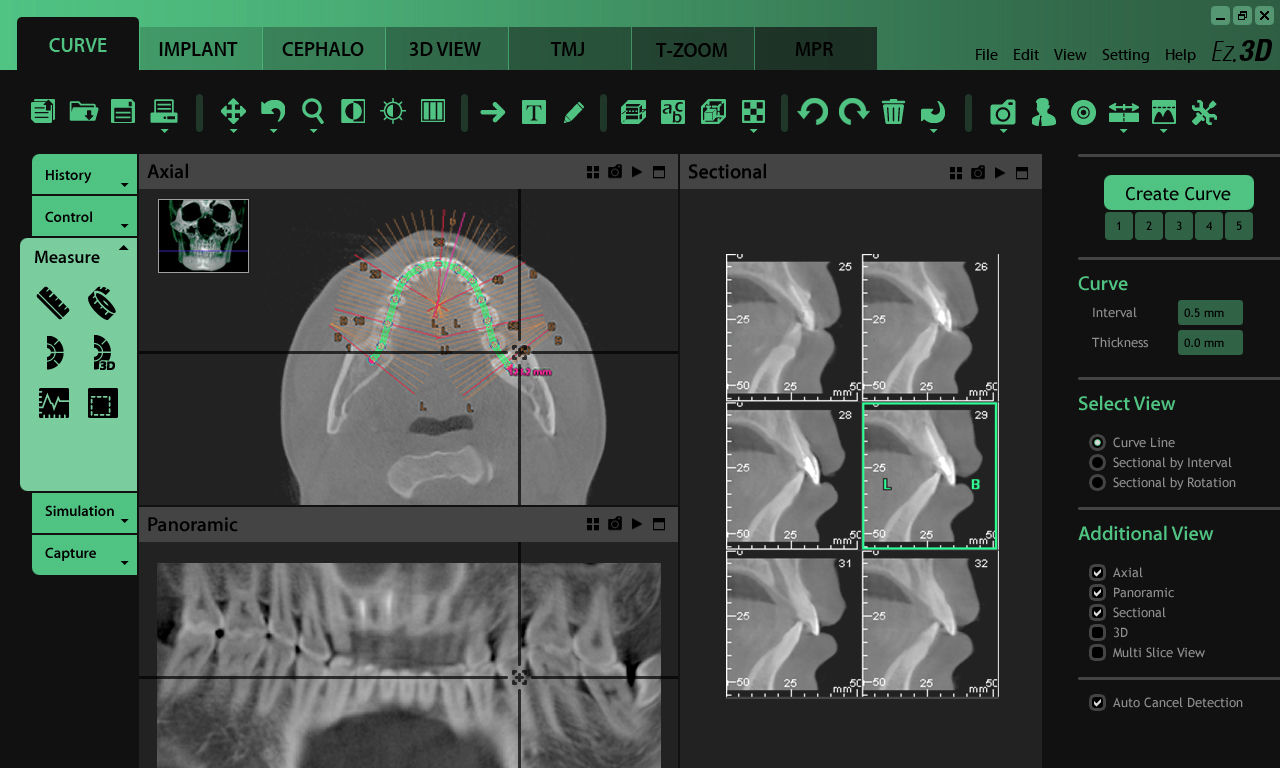This screenshot has height=768, width=1280.
Task: Expand the Capture panel
Action: [84, 554]
